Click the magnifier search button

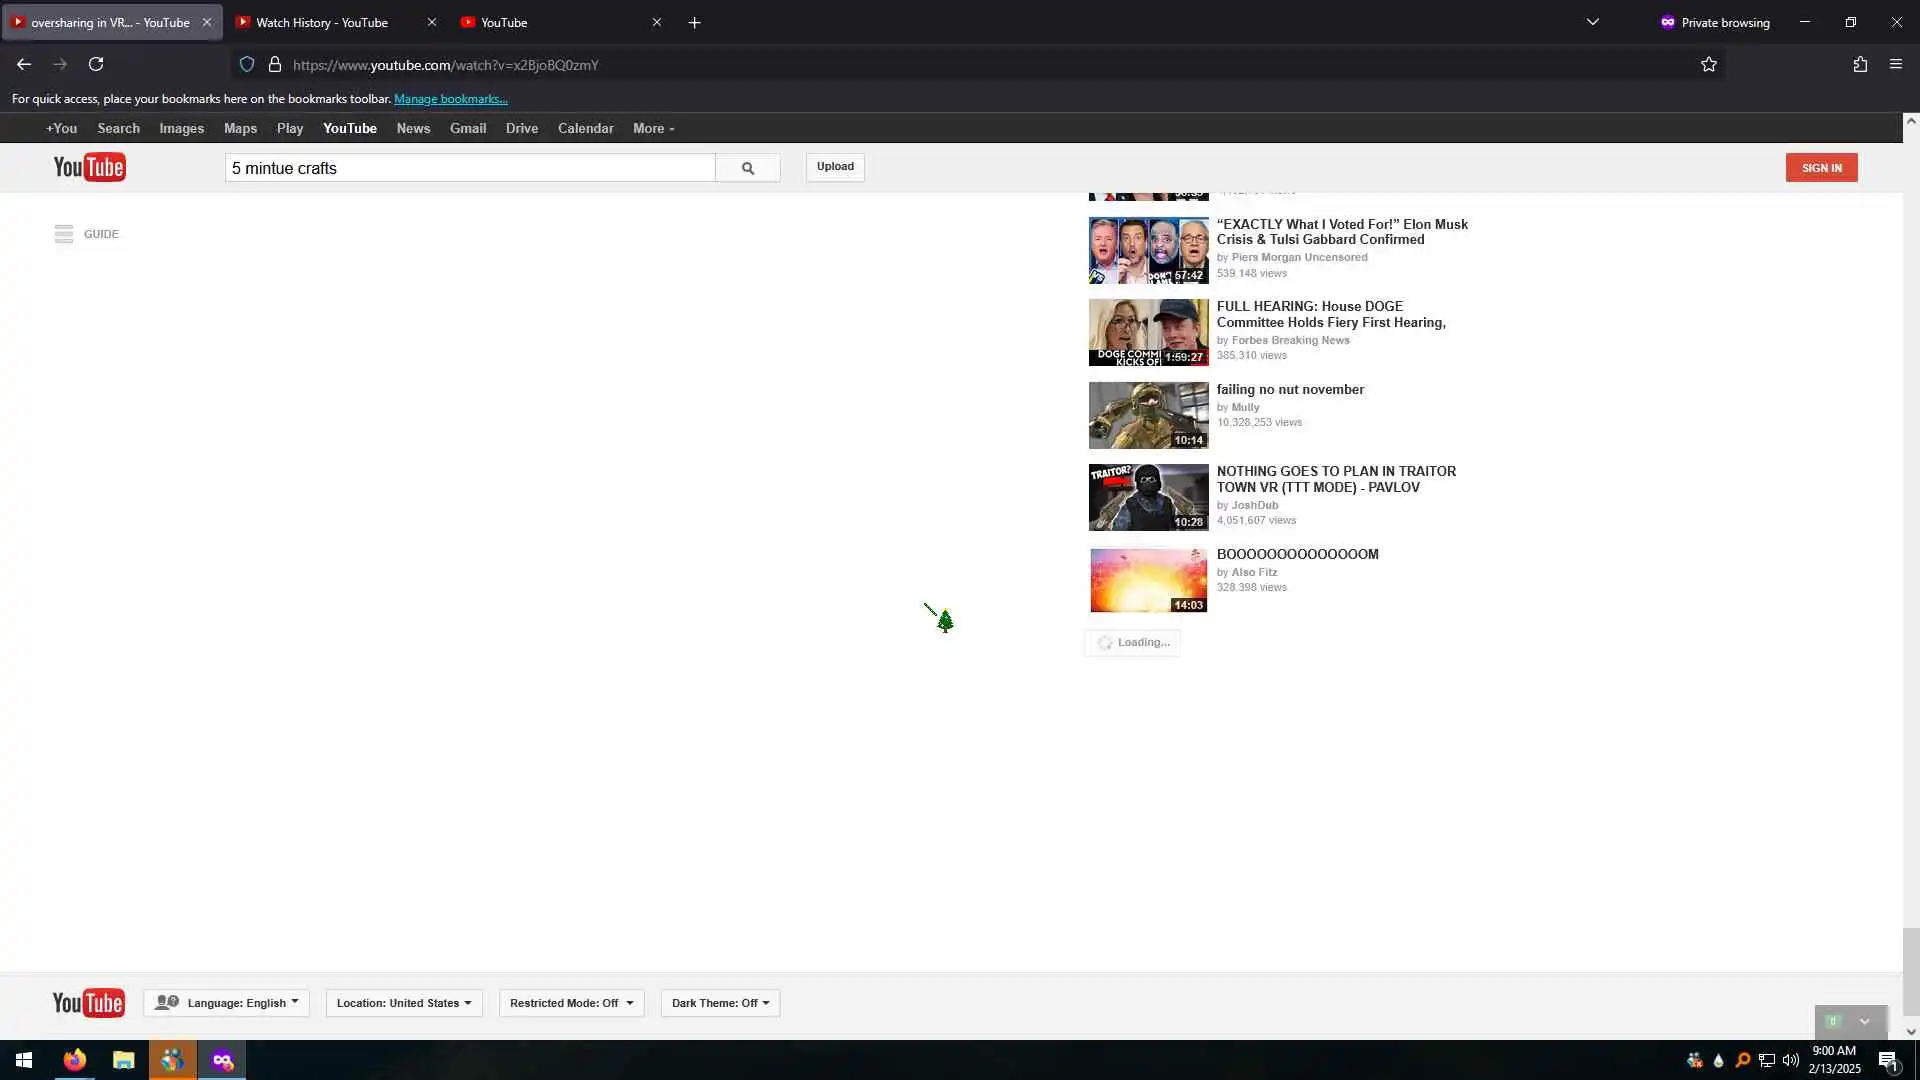pos(747,168)
